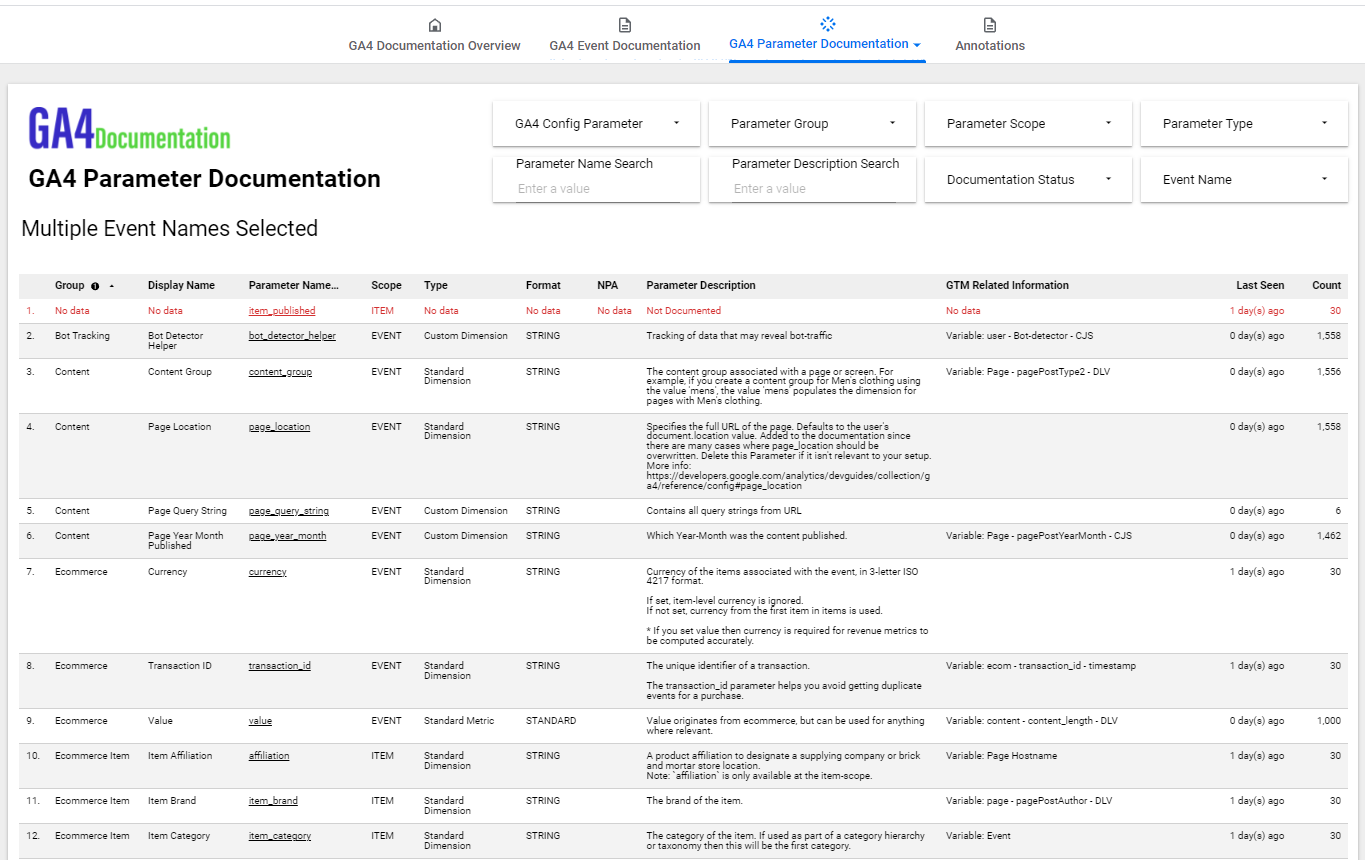Click the Not Documented description in row 1

click(x=684, y=311)
